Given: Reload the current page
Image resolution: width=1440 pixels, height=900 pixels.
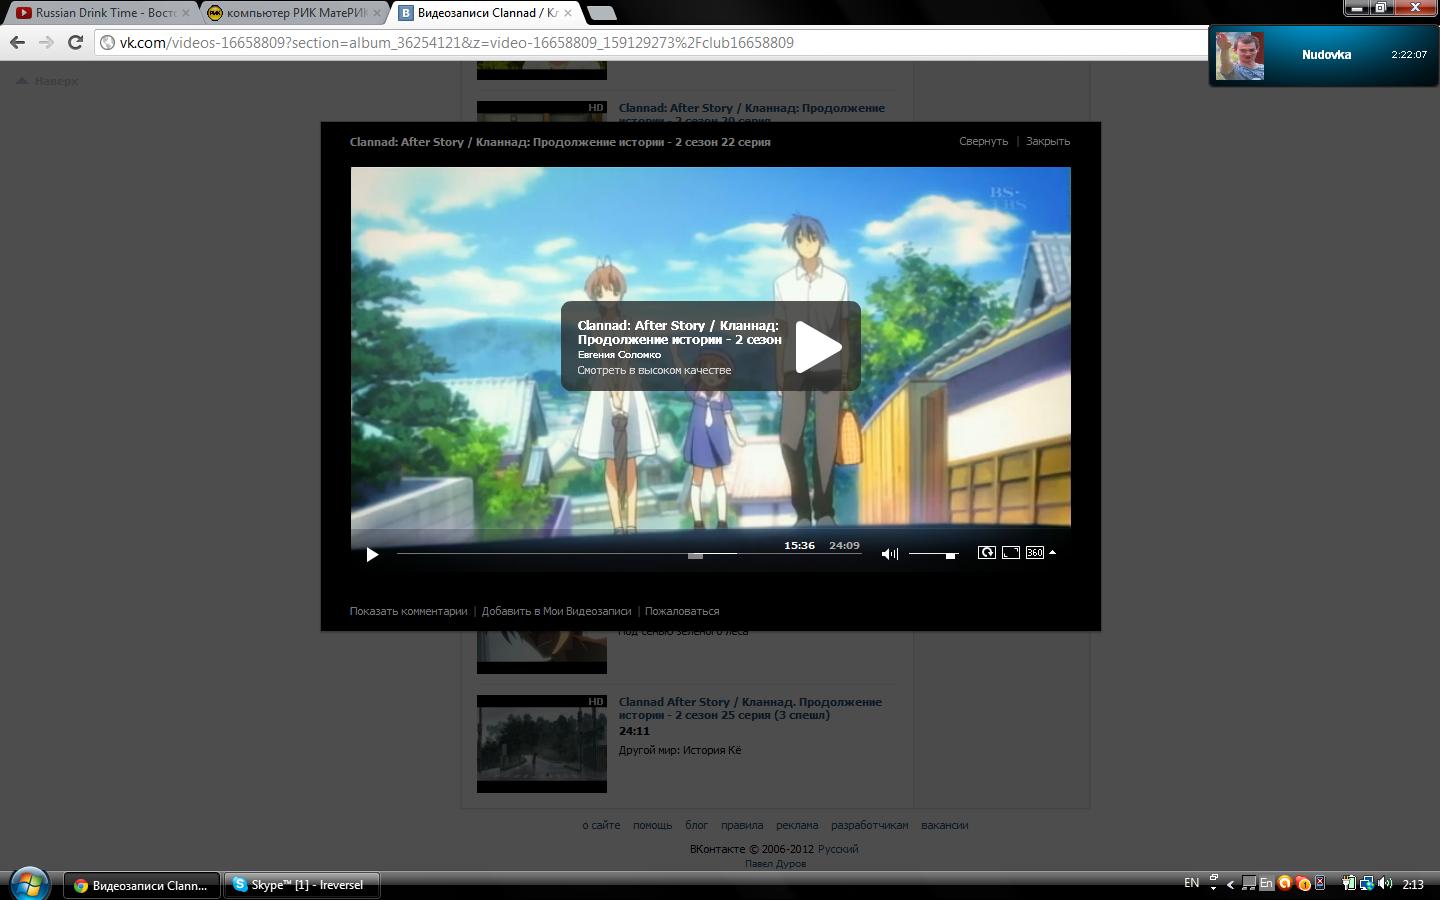Looking at the screenshot, I should (x=75, y=42).
